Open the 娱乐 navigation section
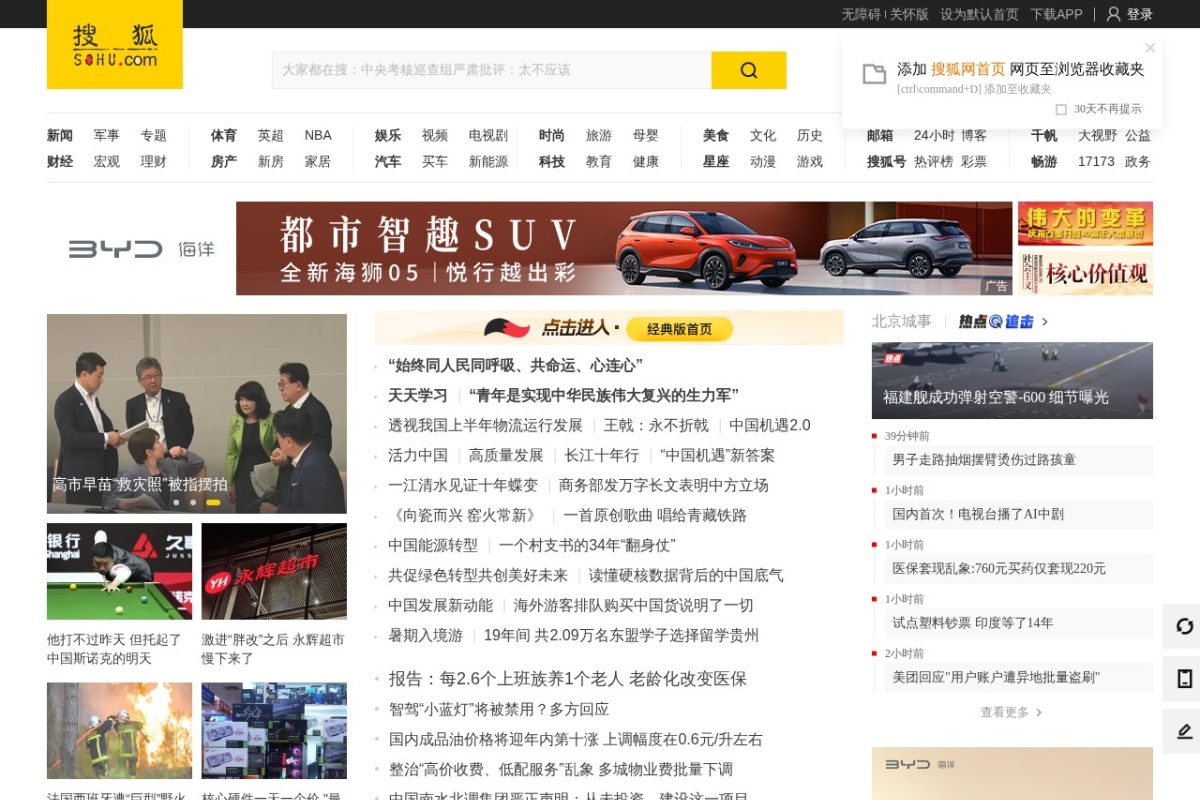 tap(388, 135)
